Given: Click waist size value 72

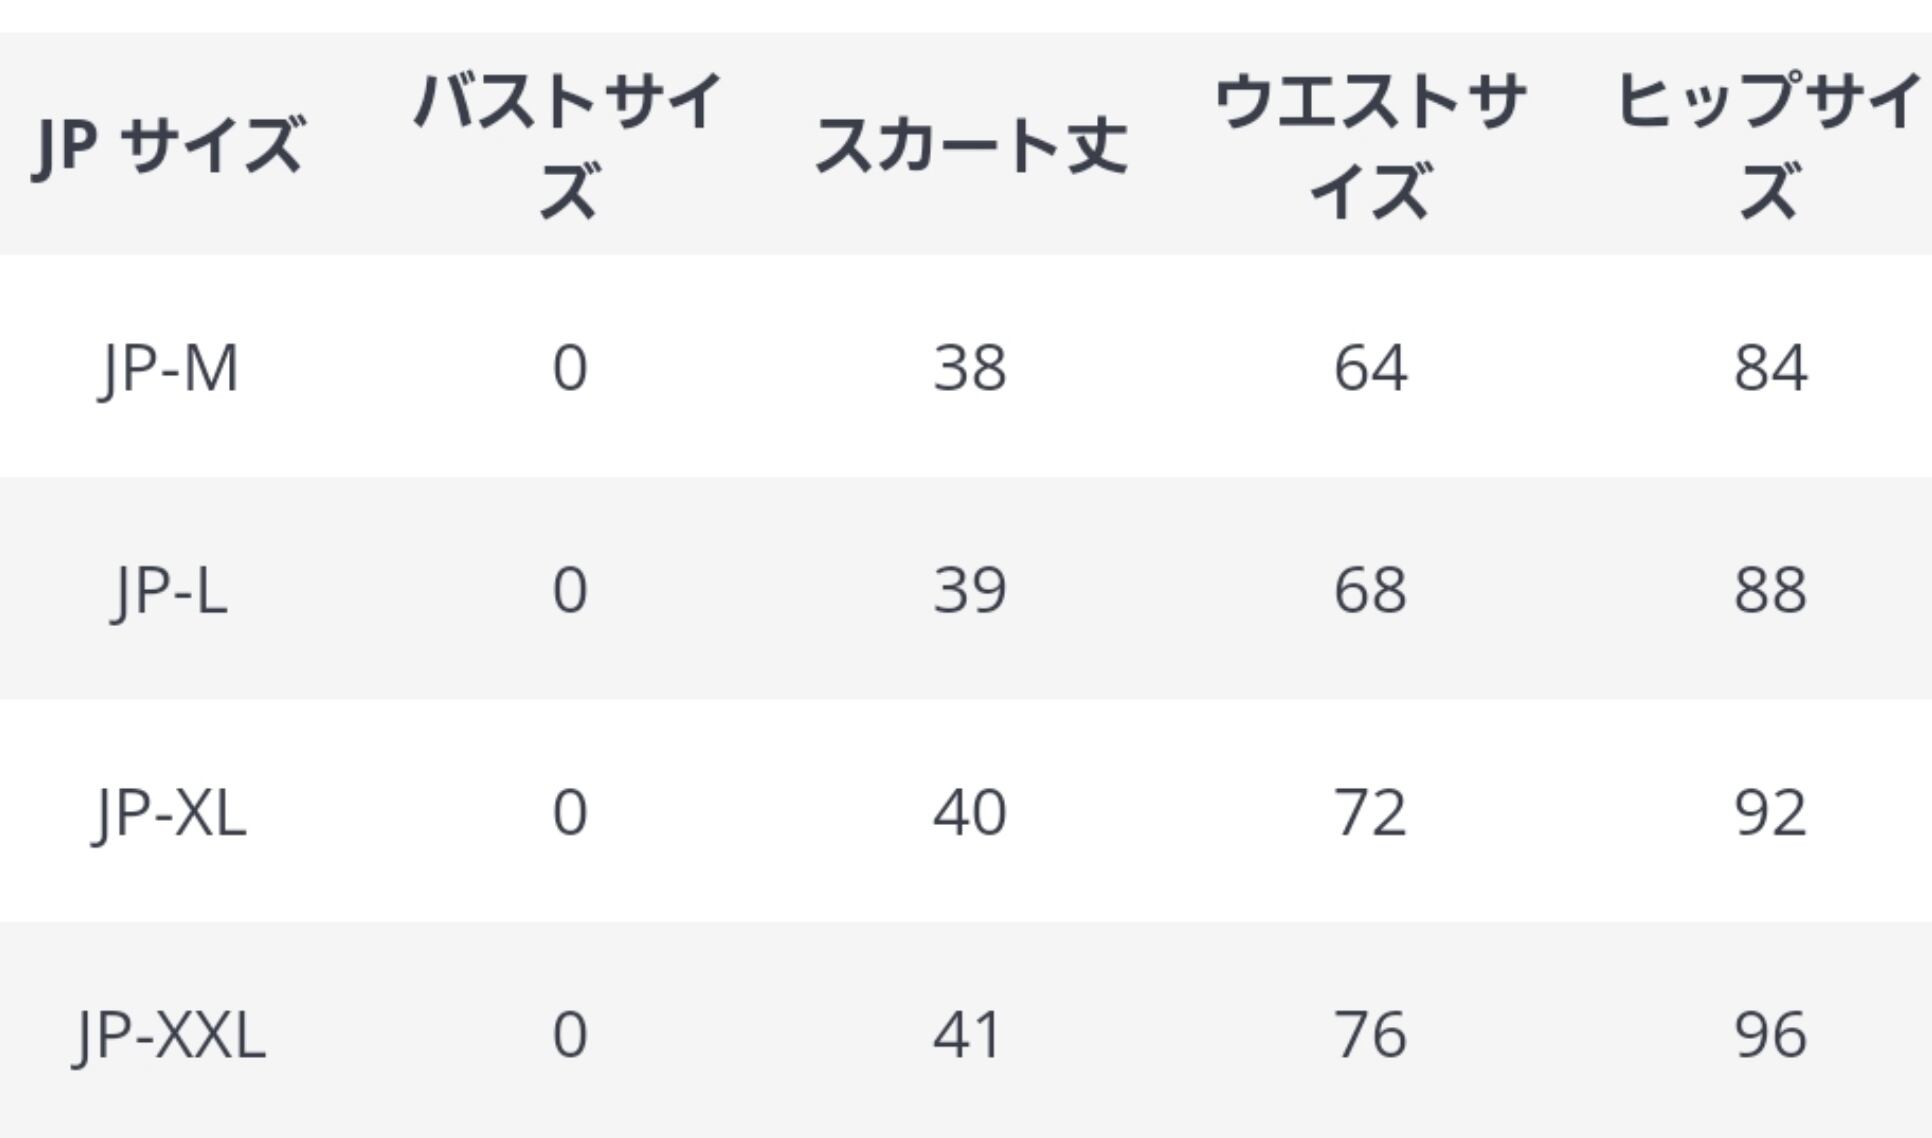Looking at the screenshot, I should tap(1370, 812).
